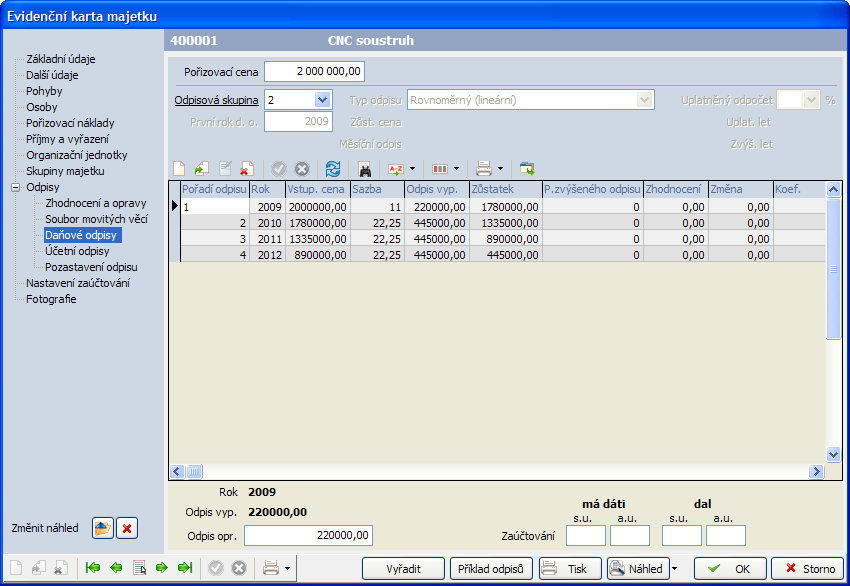Click the horizontal scrollbar thumb in the table
Viewport: 850px width, 586px height.
point(195,472)
